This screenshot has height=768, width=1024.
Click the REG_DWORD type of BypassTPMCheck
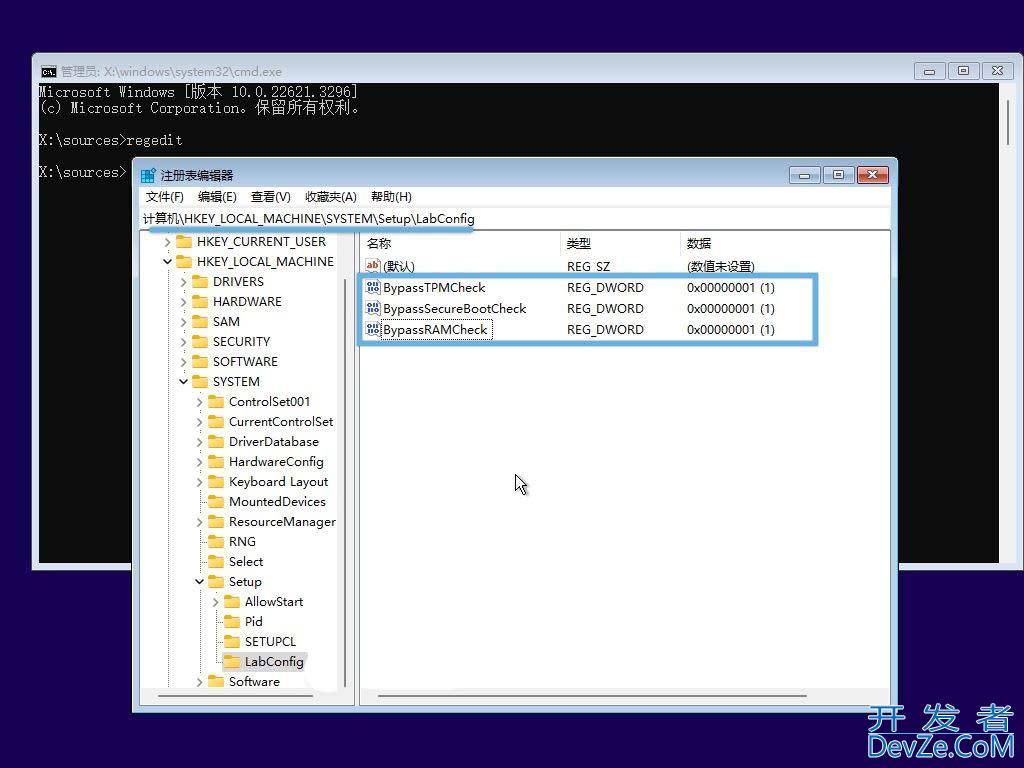pos(605,287)
